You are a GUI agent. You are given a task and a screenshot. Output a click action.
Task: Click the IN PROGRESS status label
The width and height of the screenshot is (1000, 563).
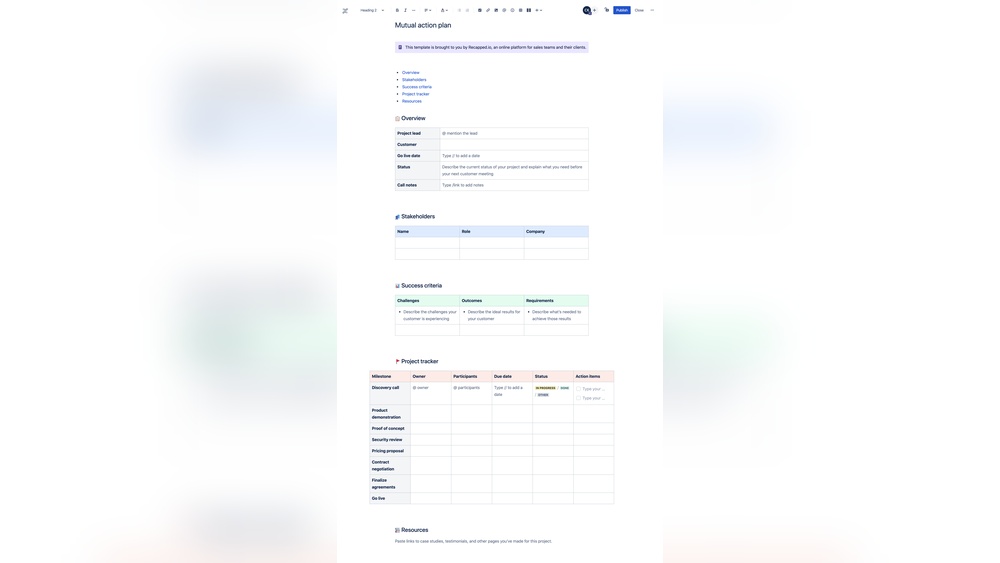click(x=545, y=388)
